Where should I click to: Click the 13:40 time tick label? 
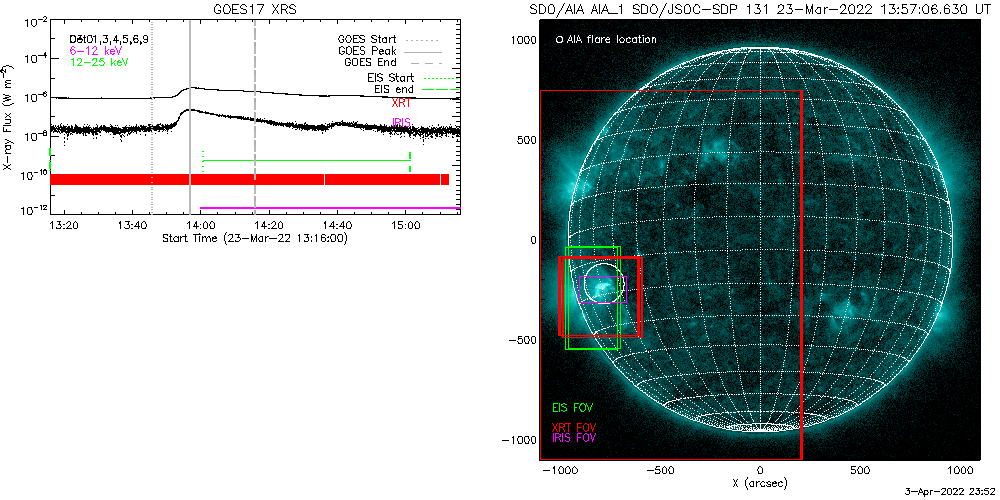[x=133, y=225]
